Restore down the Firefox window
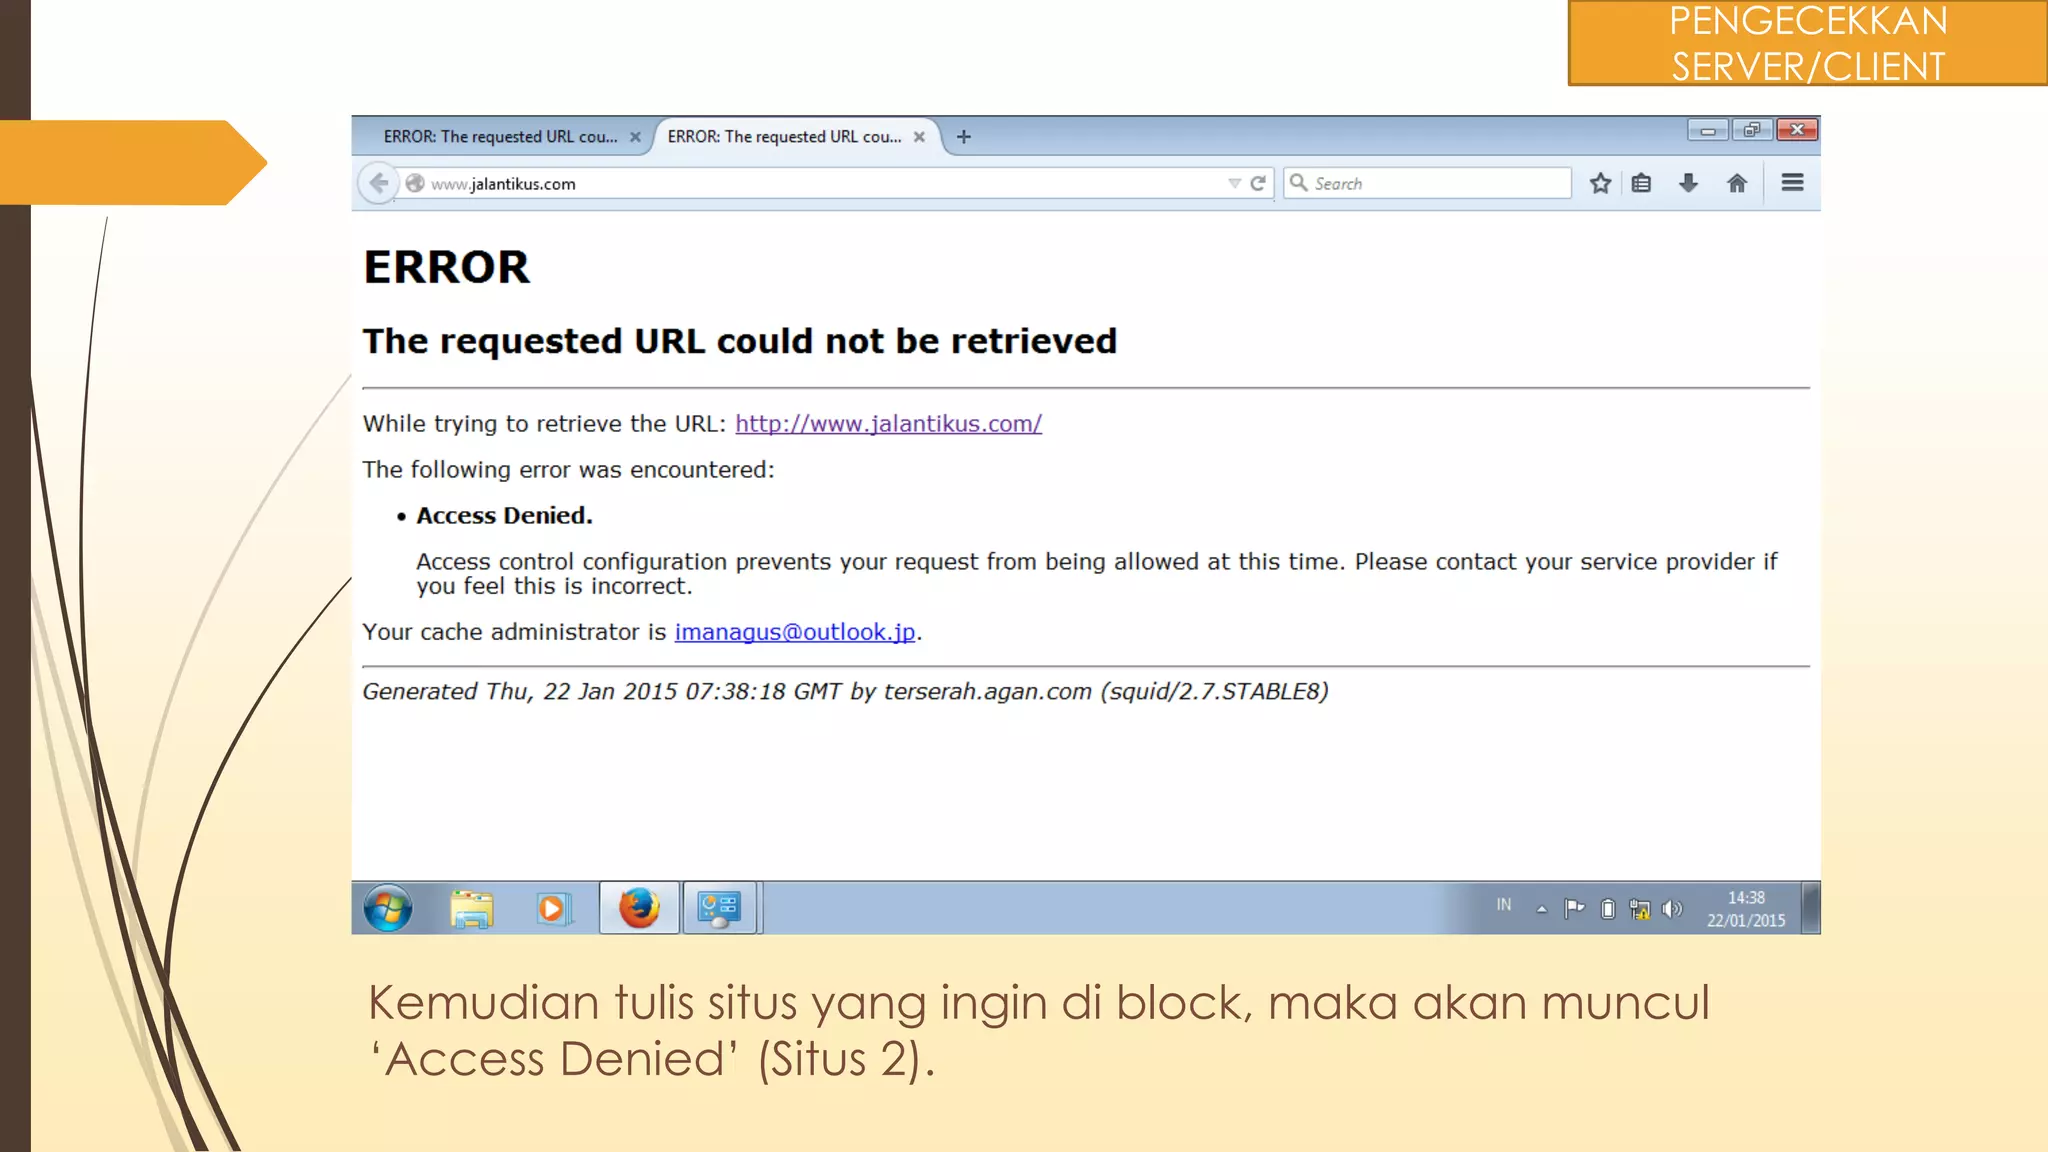Screen dimensions: 2048x1152 click(x=1752, y=130)
